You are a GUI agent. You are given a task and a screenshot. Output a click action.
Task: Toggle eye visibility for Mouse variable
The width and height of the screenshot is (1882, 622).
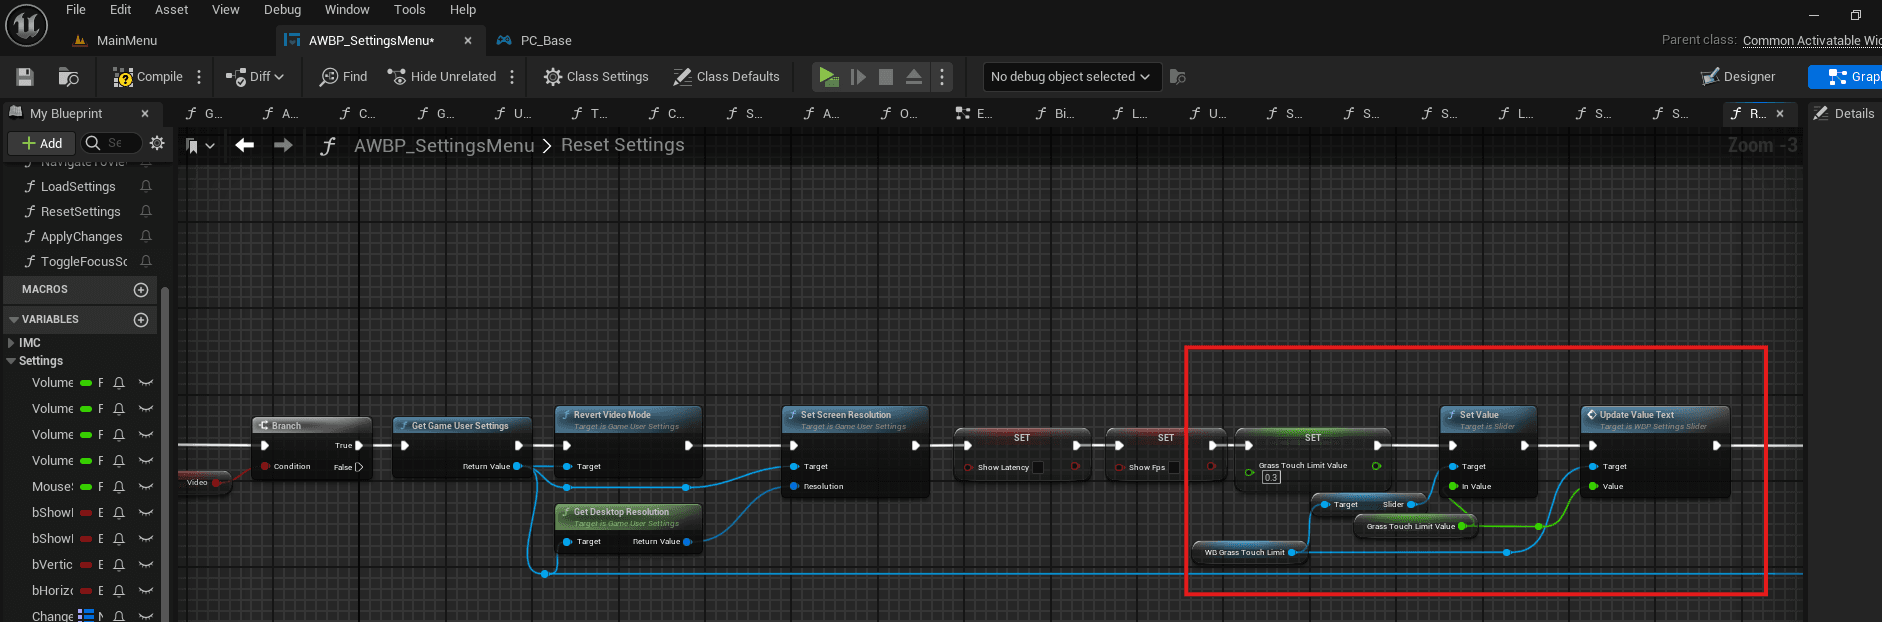[x=146, y=487]
